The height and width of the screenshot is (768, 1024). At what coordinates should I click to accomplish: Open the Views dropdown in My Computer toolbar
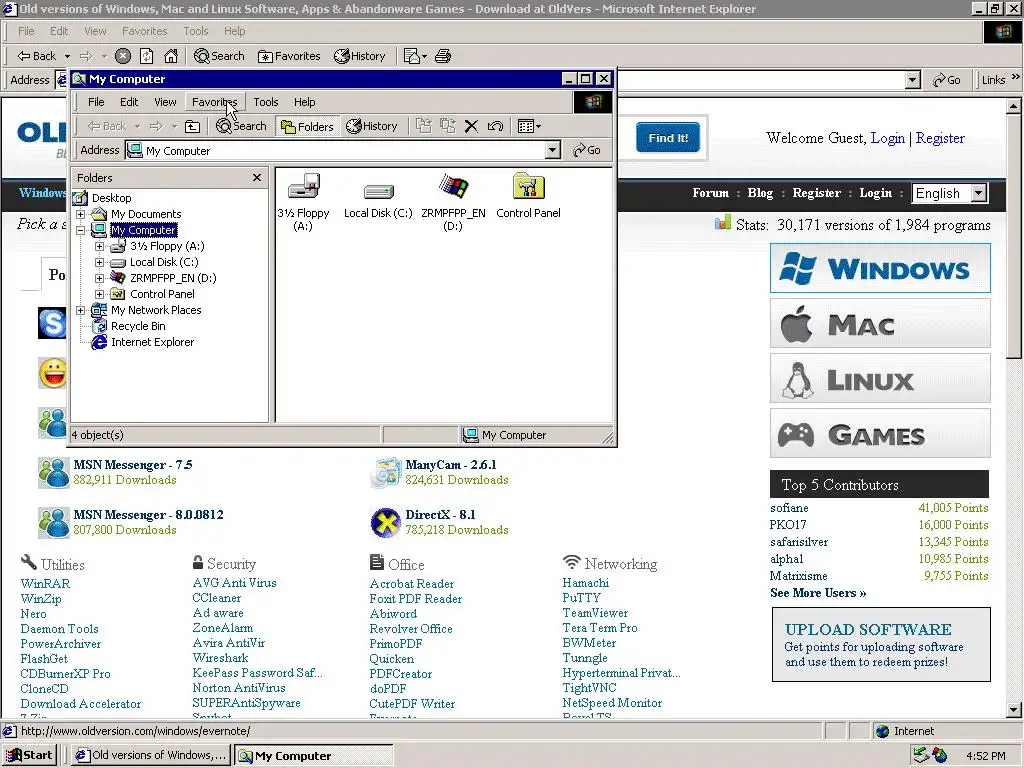point(529,126)
